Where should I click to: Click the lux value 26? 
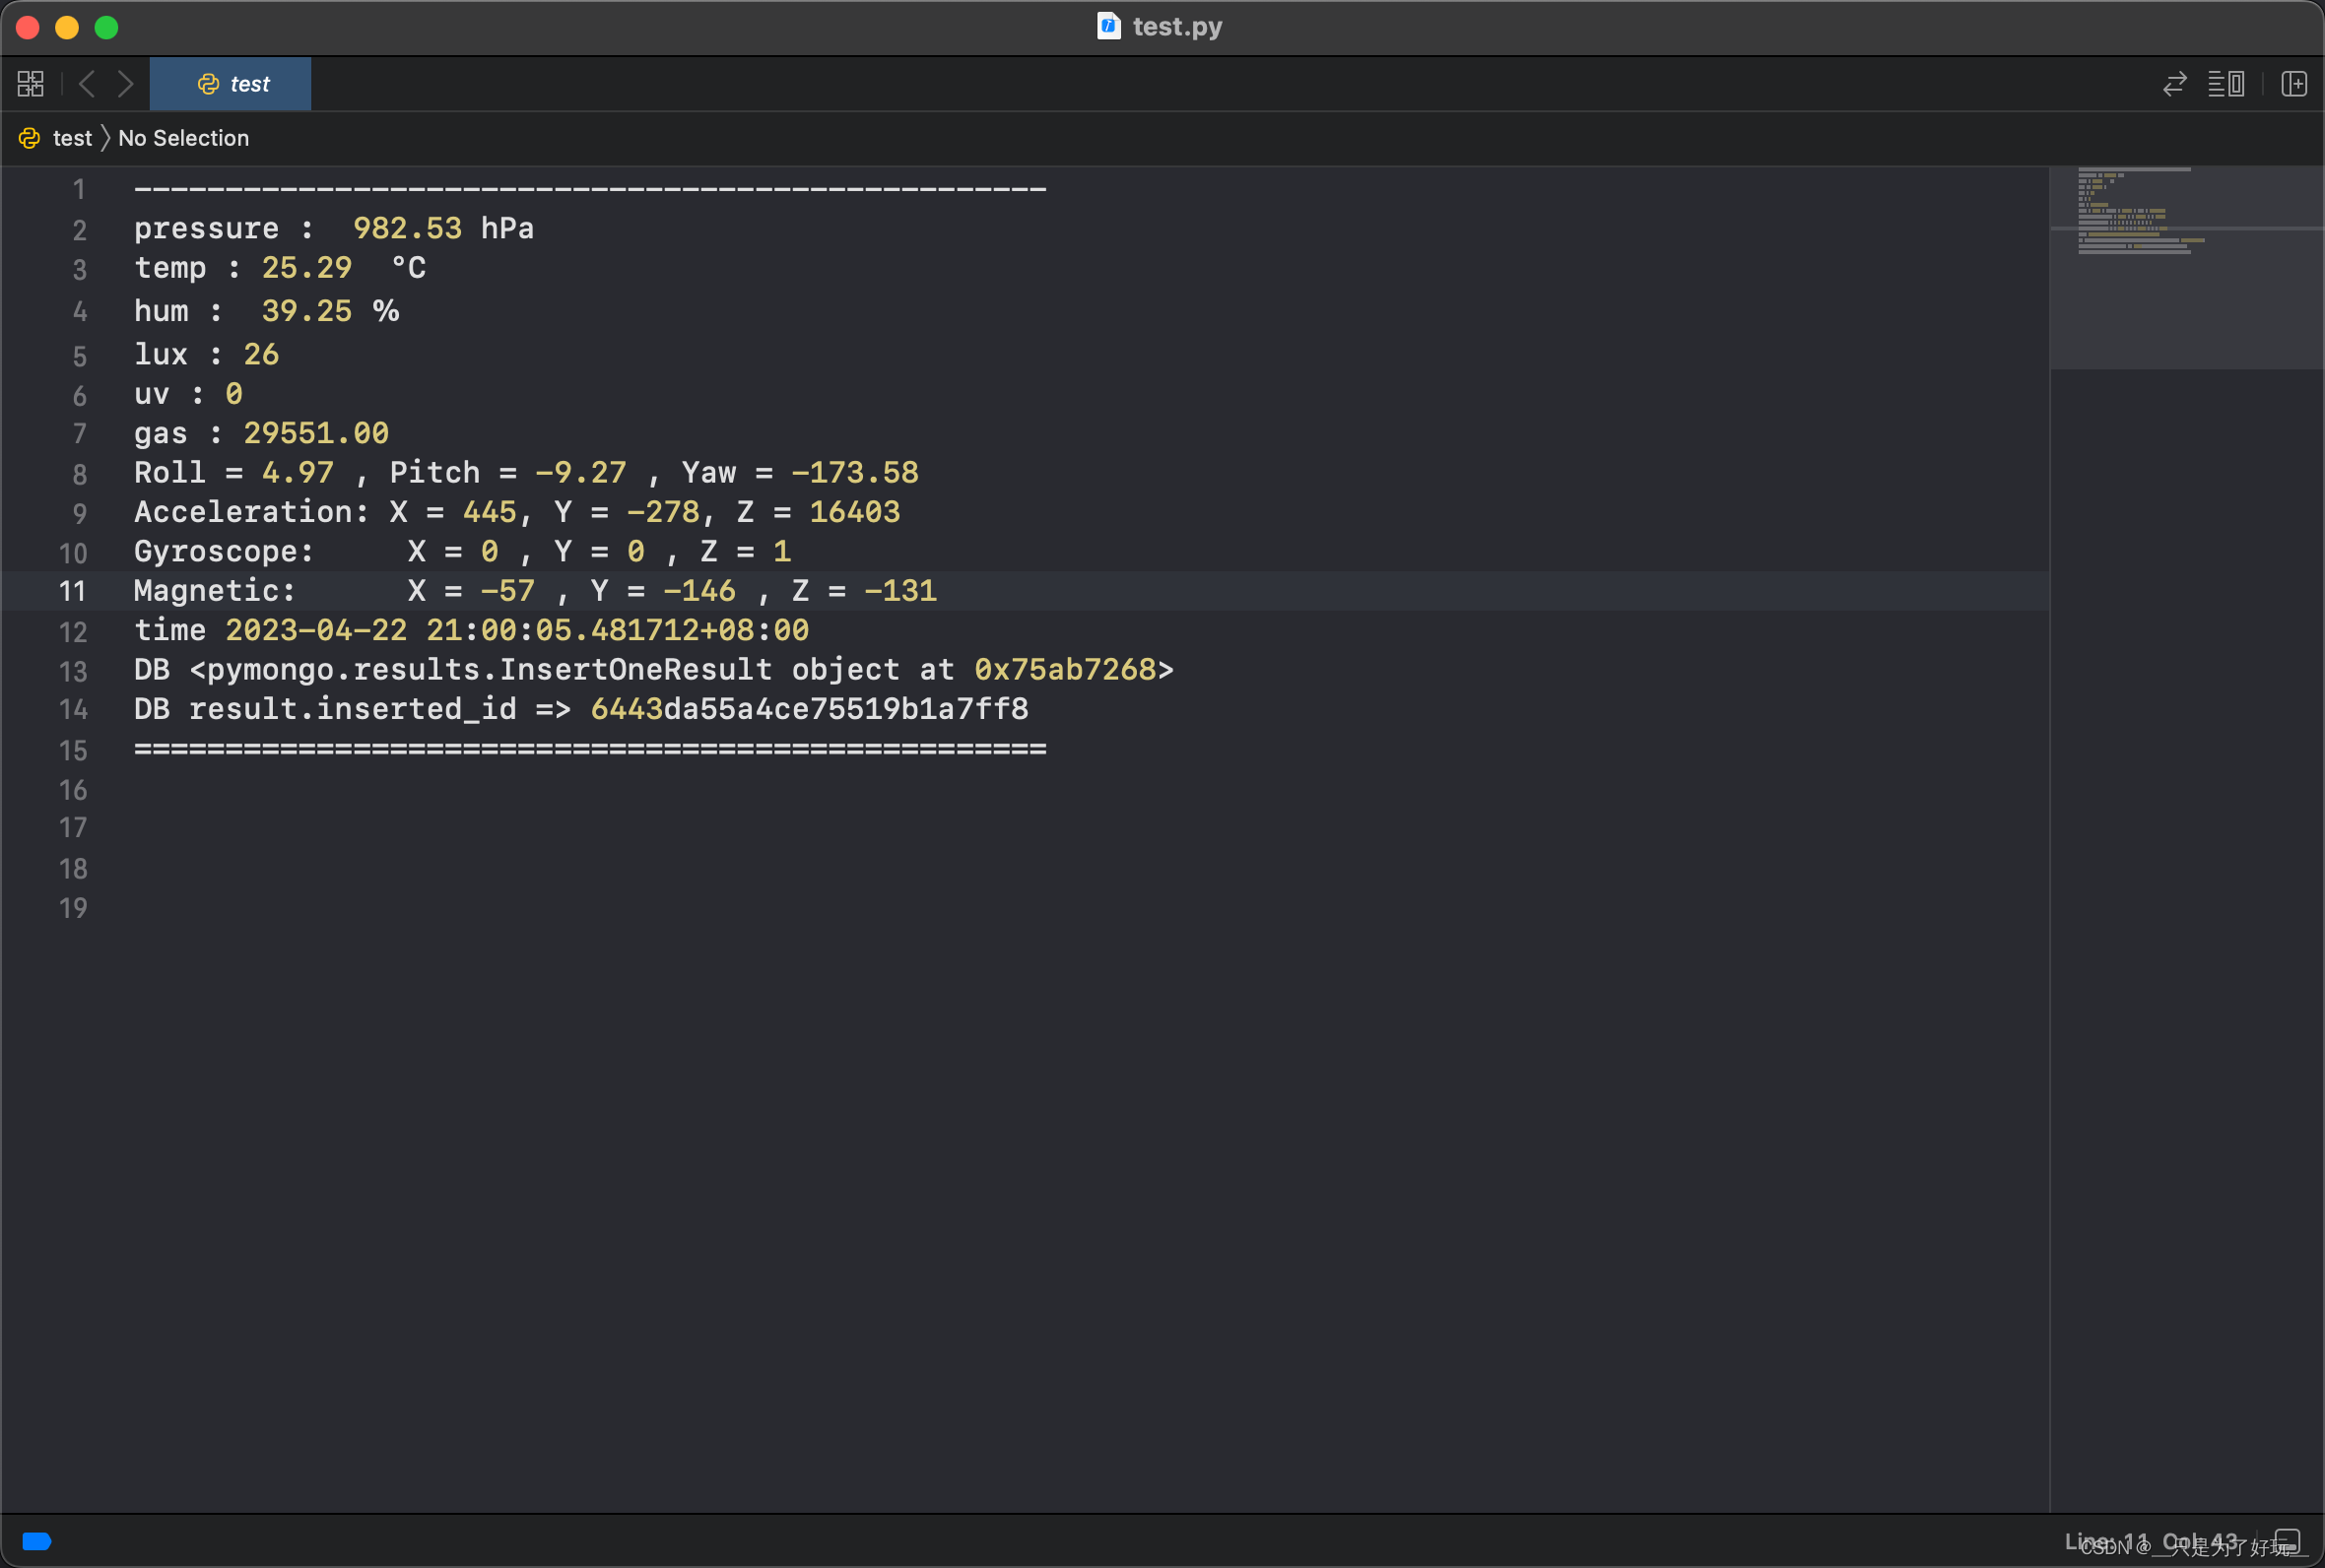click(x=261, y=354)
